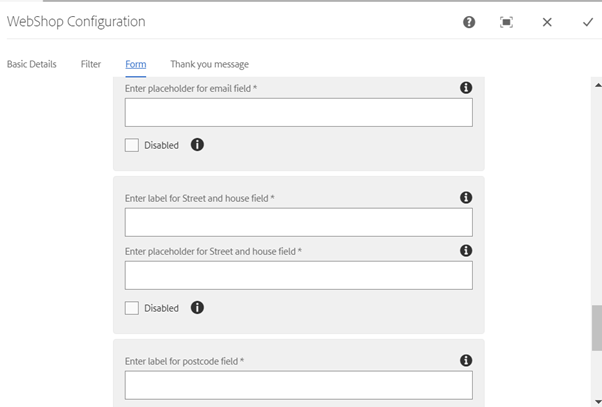Show info for email placeholder field

[x=466, y=88]
